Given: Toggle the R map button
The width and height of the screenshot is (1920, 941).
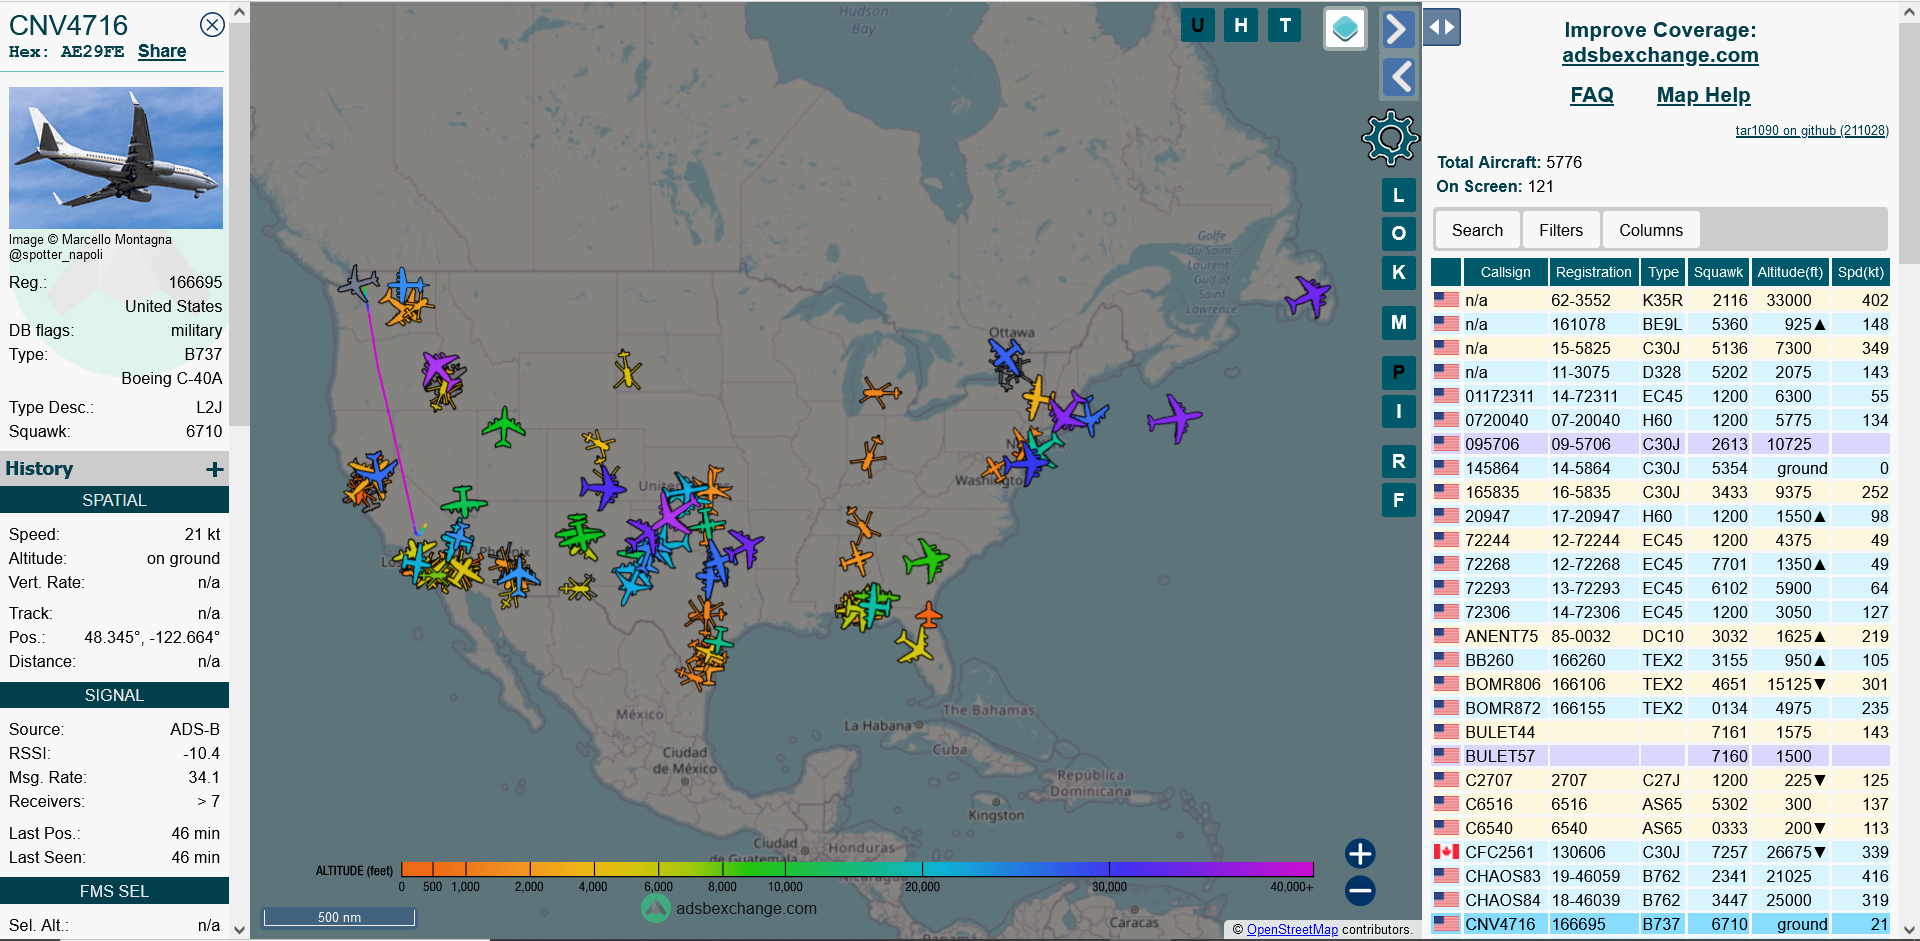Looking at the screenshot, I should (1398, 461).
